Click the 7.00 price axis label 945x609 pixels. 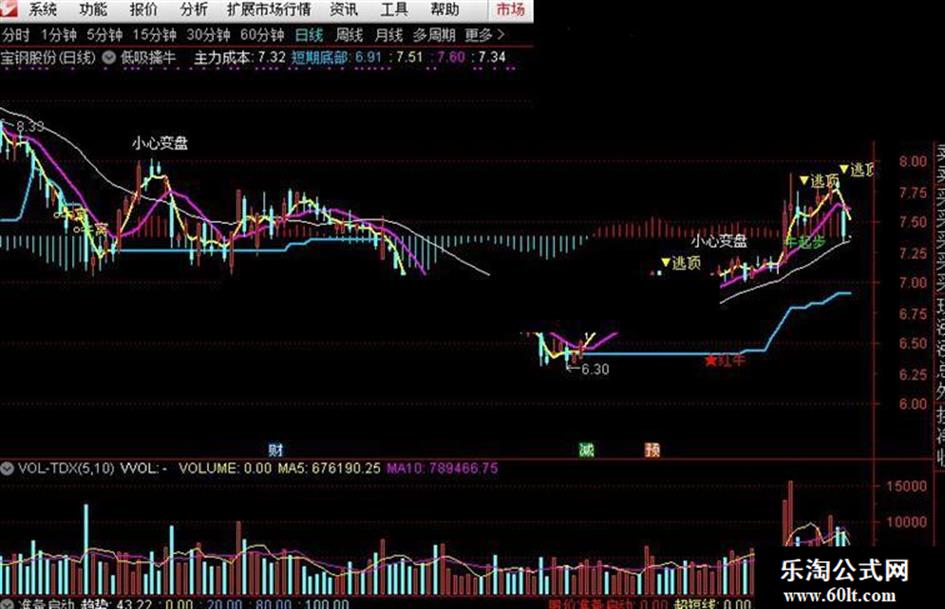(913, 283)
